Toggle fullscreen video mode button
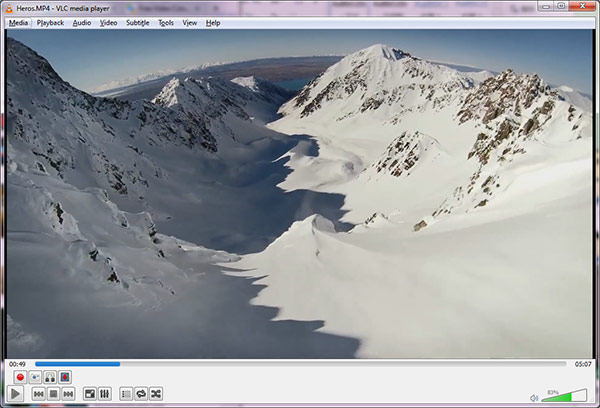The width and height of the screenshot is (600, 408). [x=90, y=393]
